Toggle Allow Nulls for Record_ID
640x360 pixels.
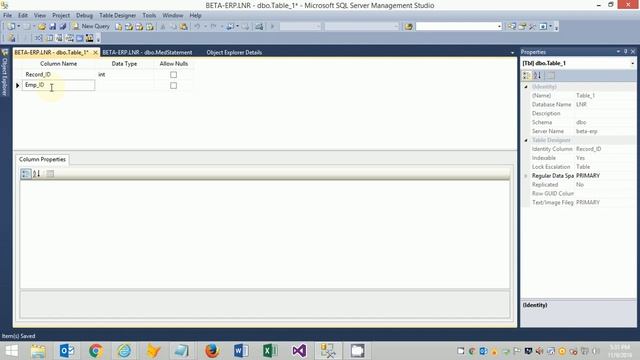point(173,75)
